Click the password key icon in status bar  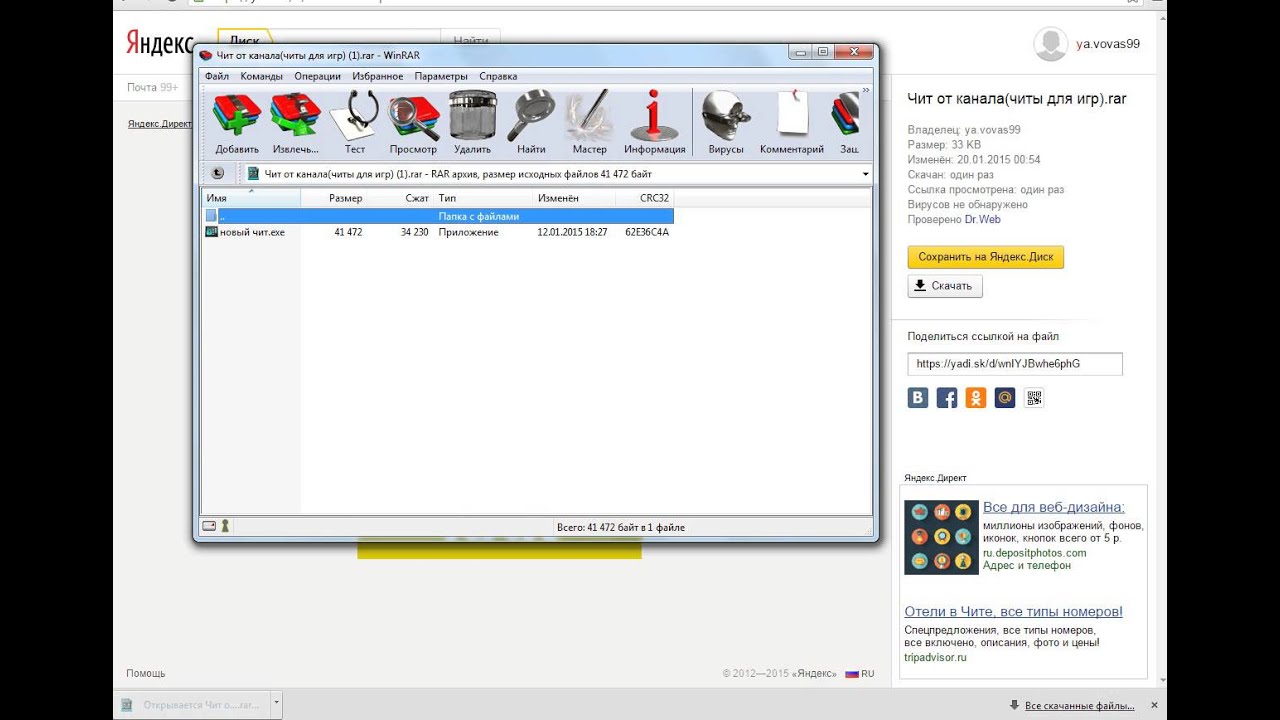pos(225,526)
